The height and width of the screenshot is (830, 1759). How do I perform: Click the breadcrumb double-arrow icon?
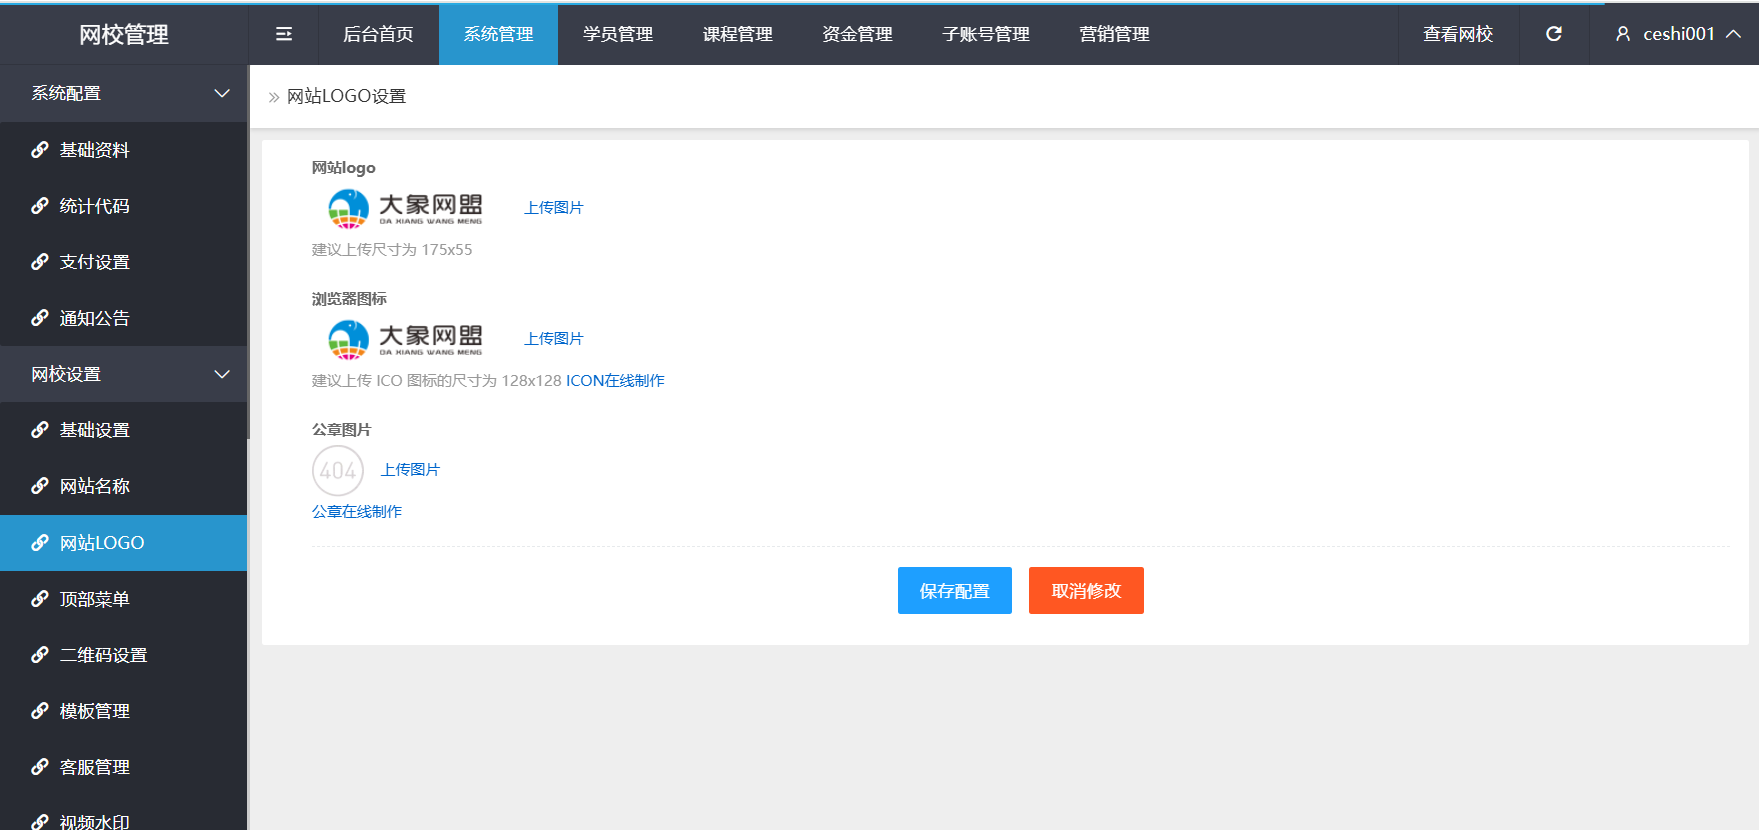point(274,97)
